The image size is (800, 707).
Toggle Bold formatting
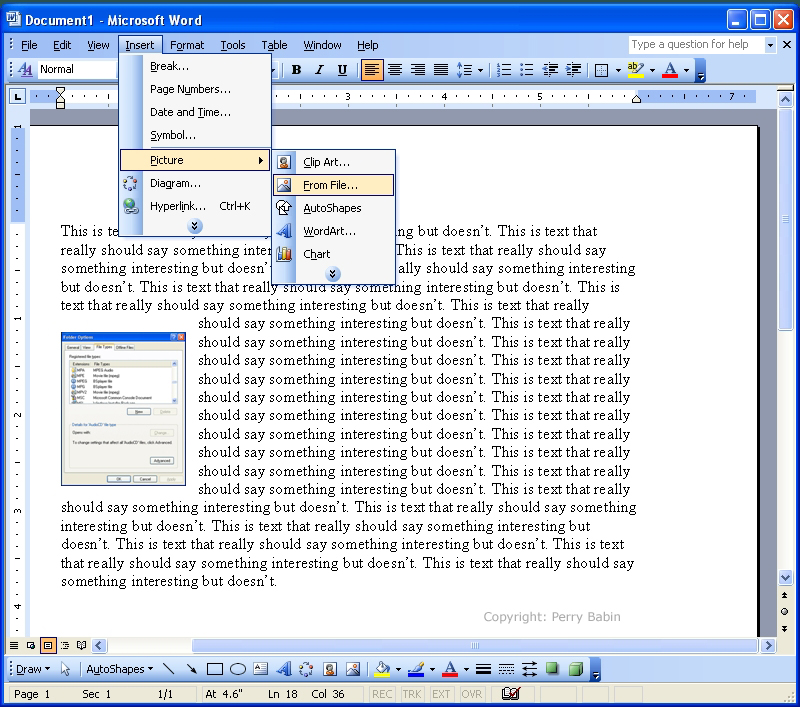pyautogui.click(x=296, y=69)
